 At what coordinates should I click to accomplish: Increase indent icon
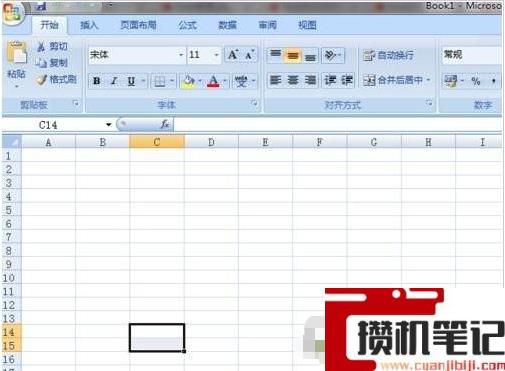click(347, 80)
